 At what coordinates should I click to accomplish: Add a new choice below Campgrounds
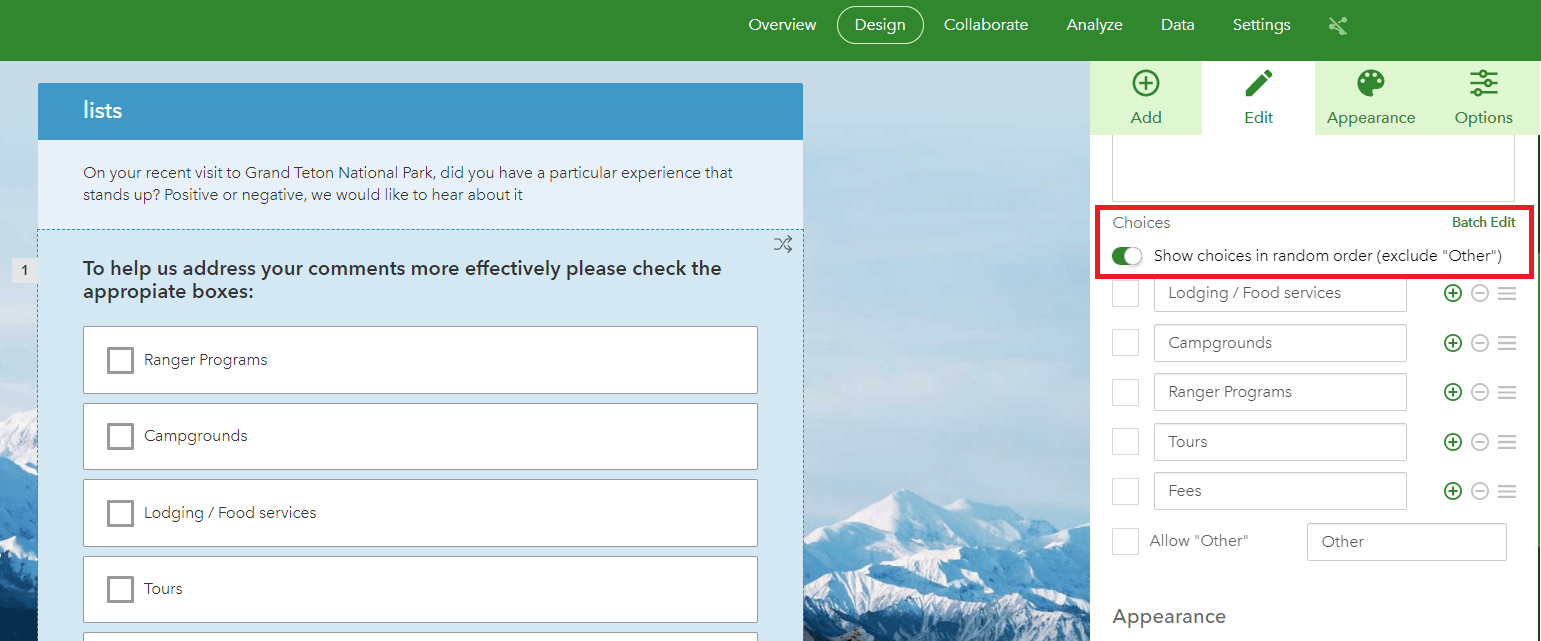[x=1452, y=342]
